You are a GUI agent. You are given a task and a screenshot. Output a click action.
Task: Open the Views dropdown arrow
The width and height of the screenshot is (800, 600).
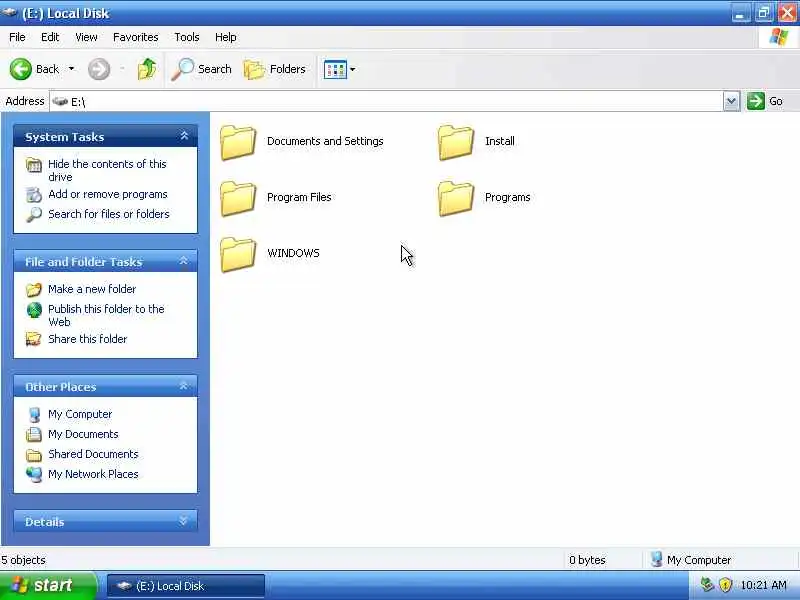[x=353, y=69]
